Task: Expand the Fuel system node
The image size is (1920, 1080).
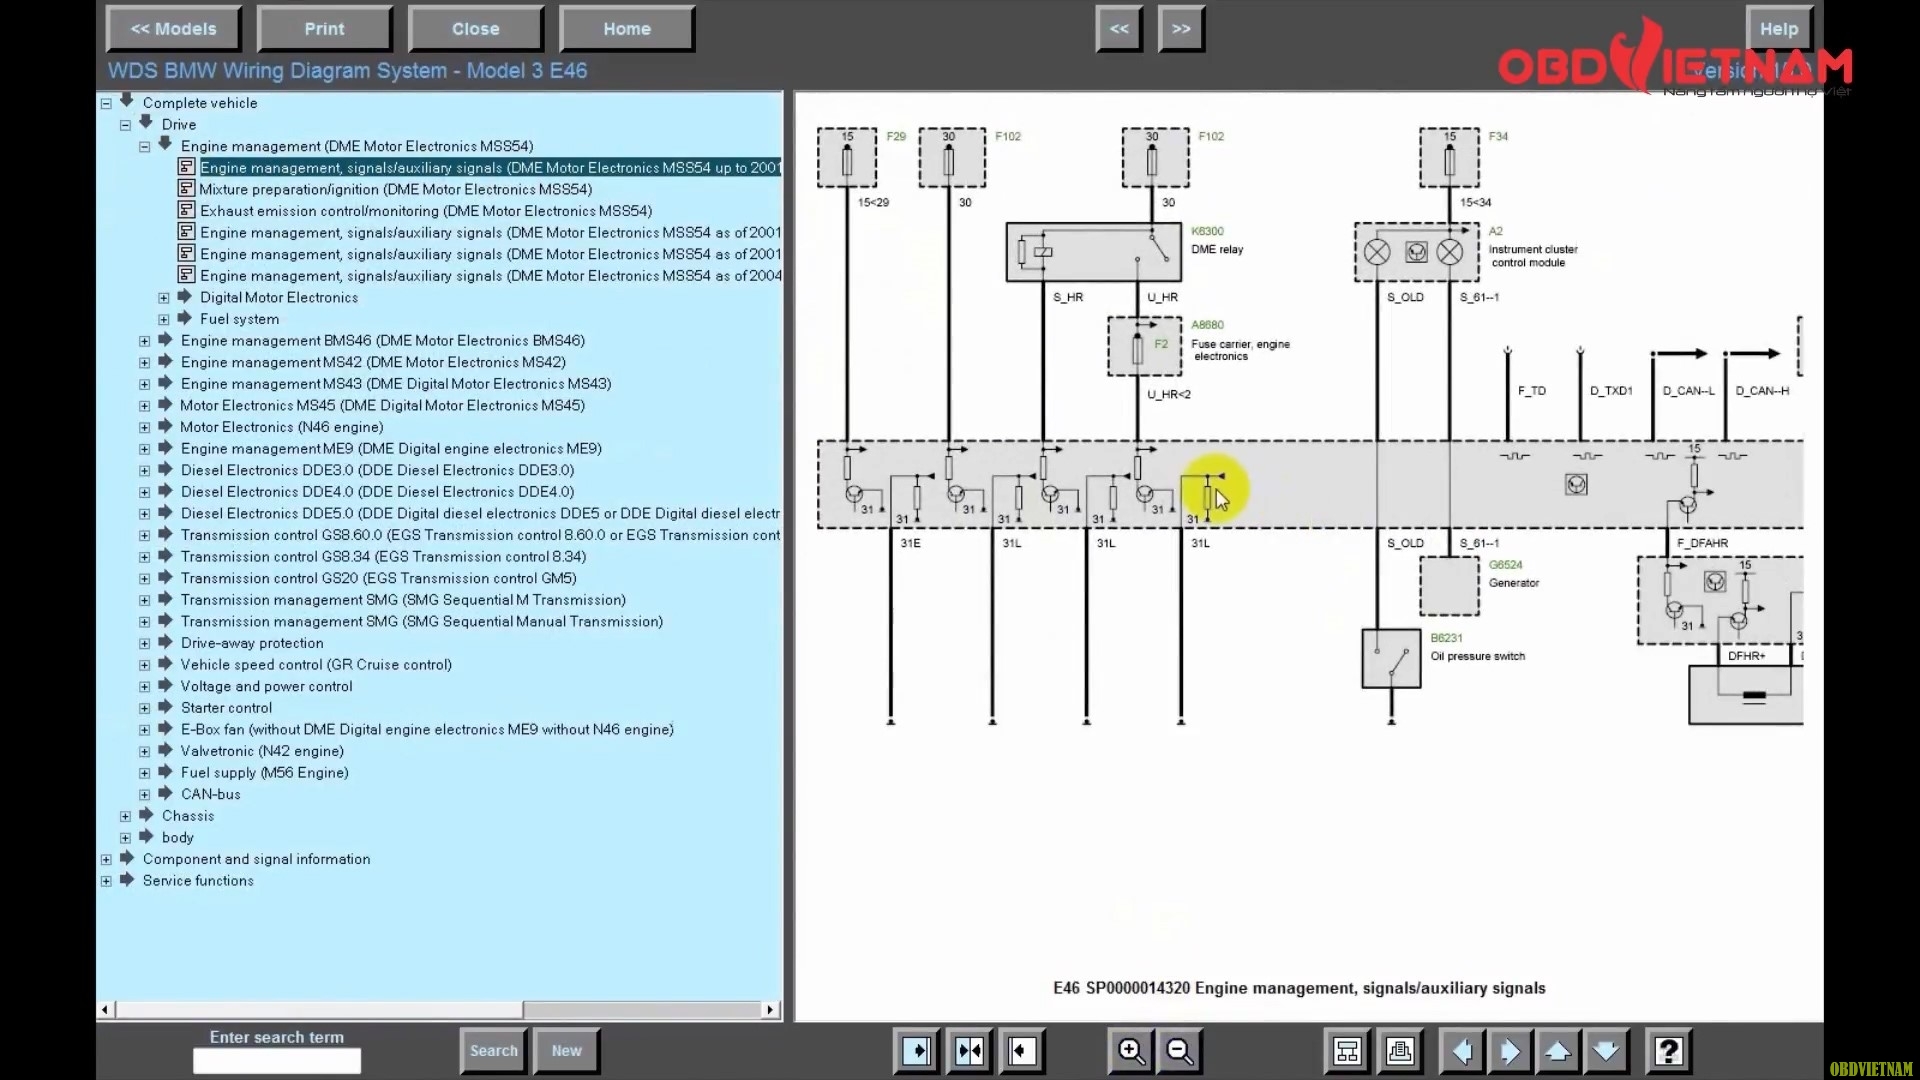Action: click(164, 320)
